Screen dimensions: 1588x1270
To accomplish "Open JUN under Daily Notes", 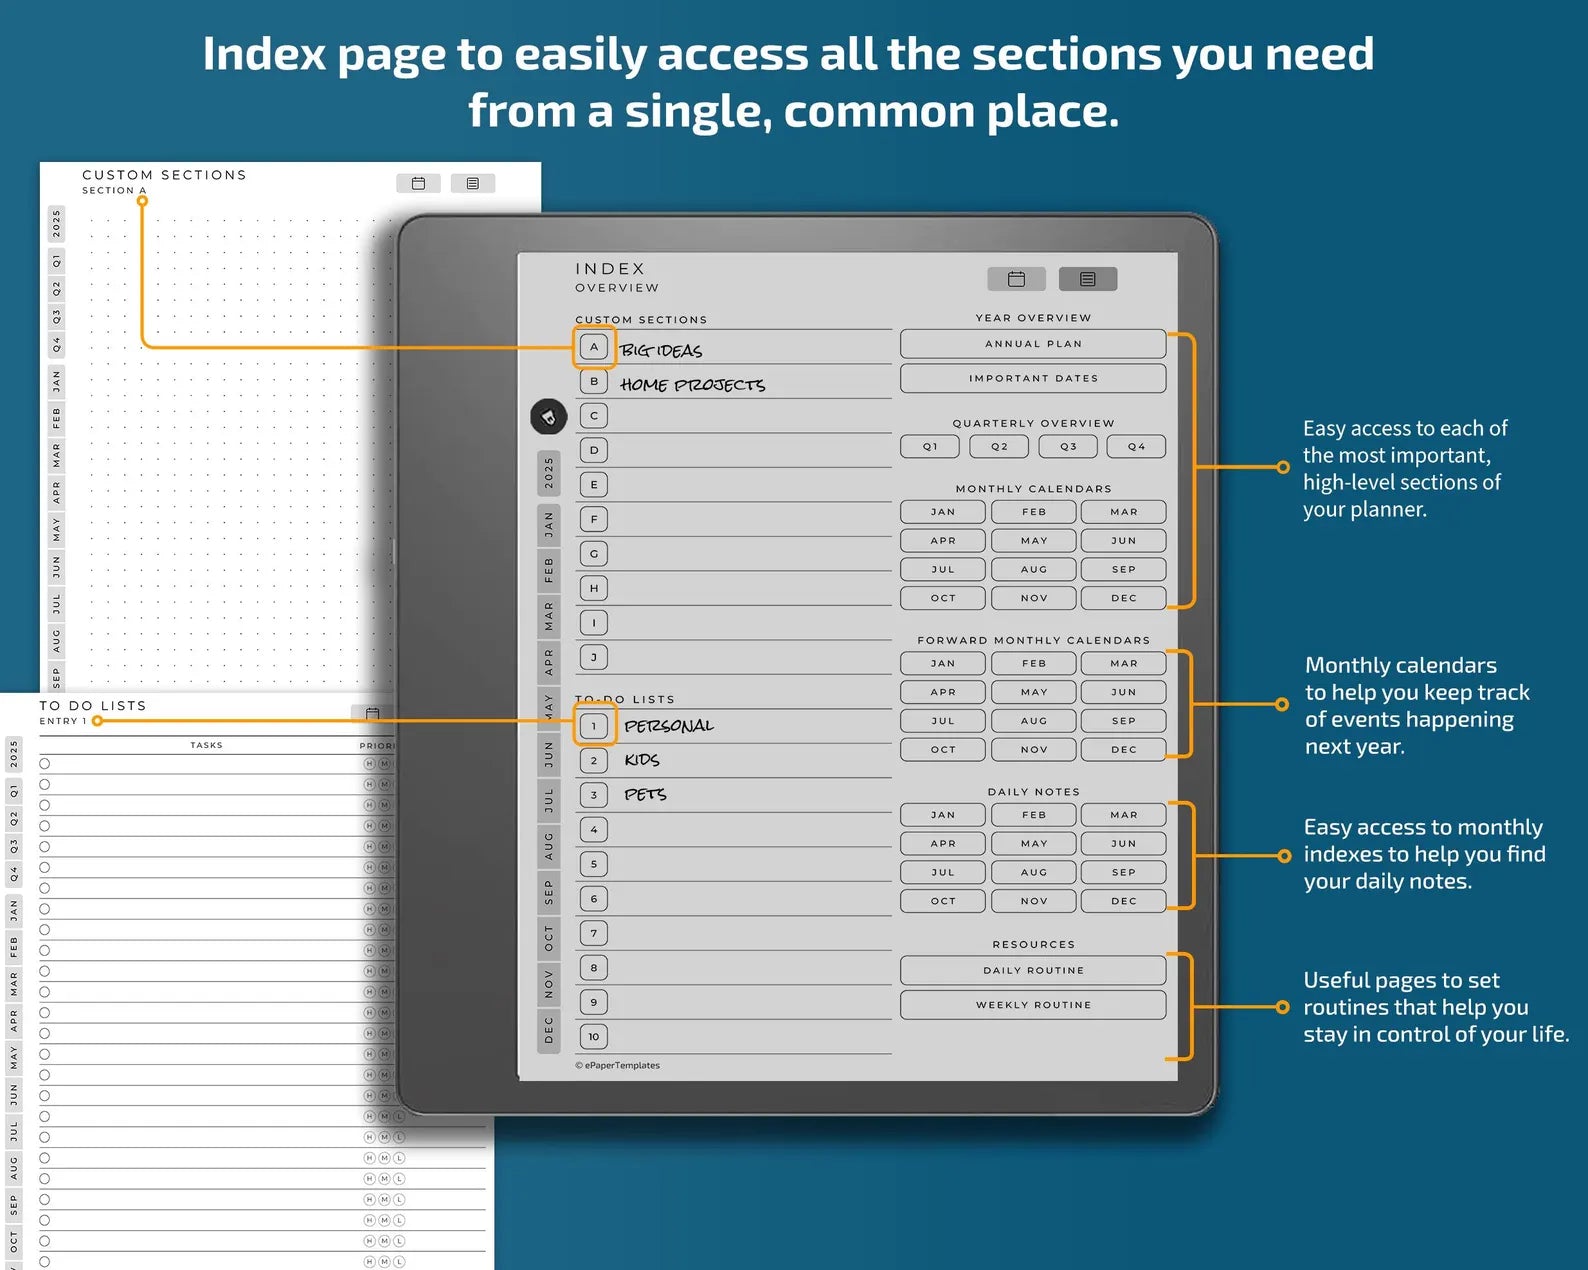I will tap(1124, 844).
